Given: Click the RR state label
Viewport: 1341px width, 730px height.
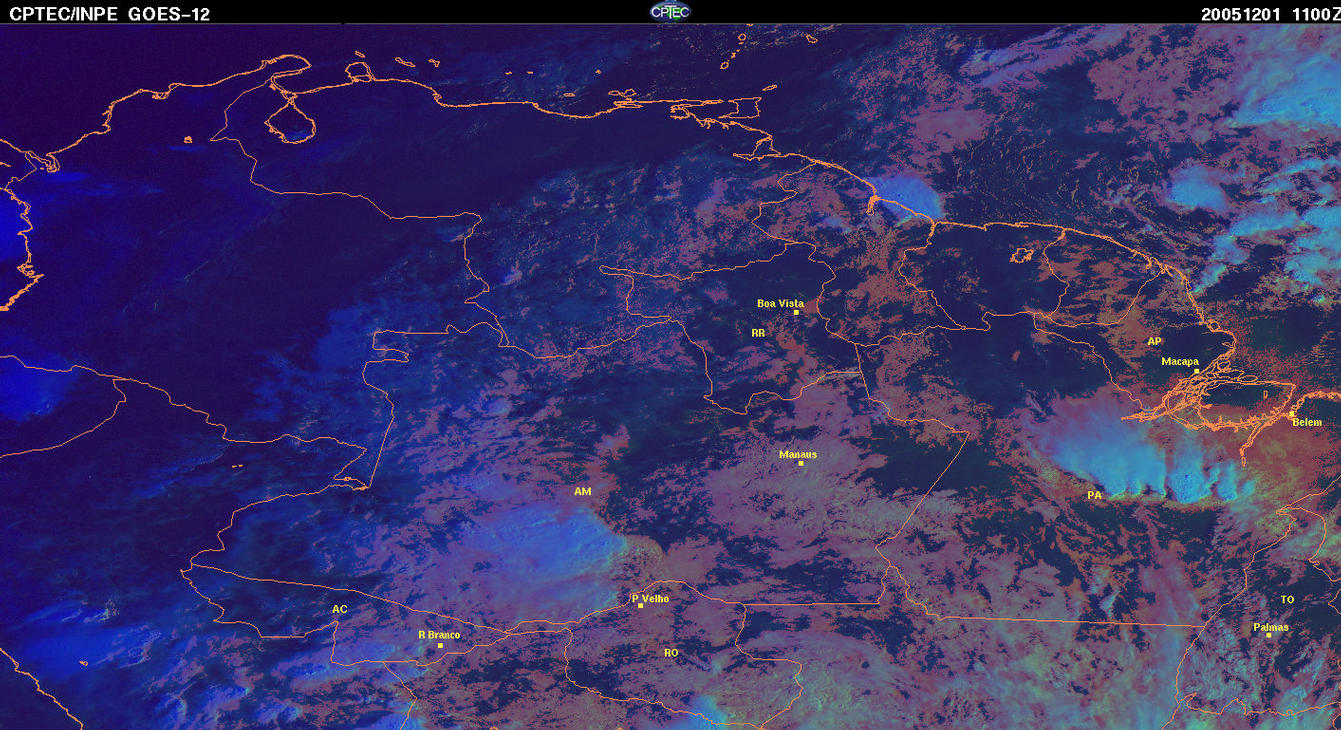Looking at the screenshot, I should click(x=758, y=332).
